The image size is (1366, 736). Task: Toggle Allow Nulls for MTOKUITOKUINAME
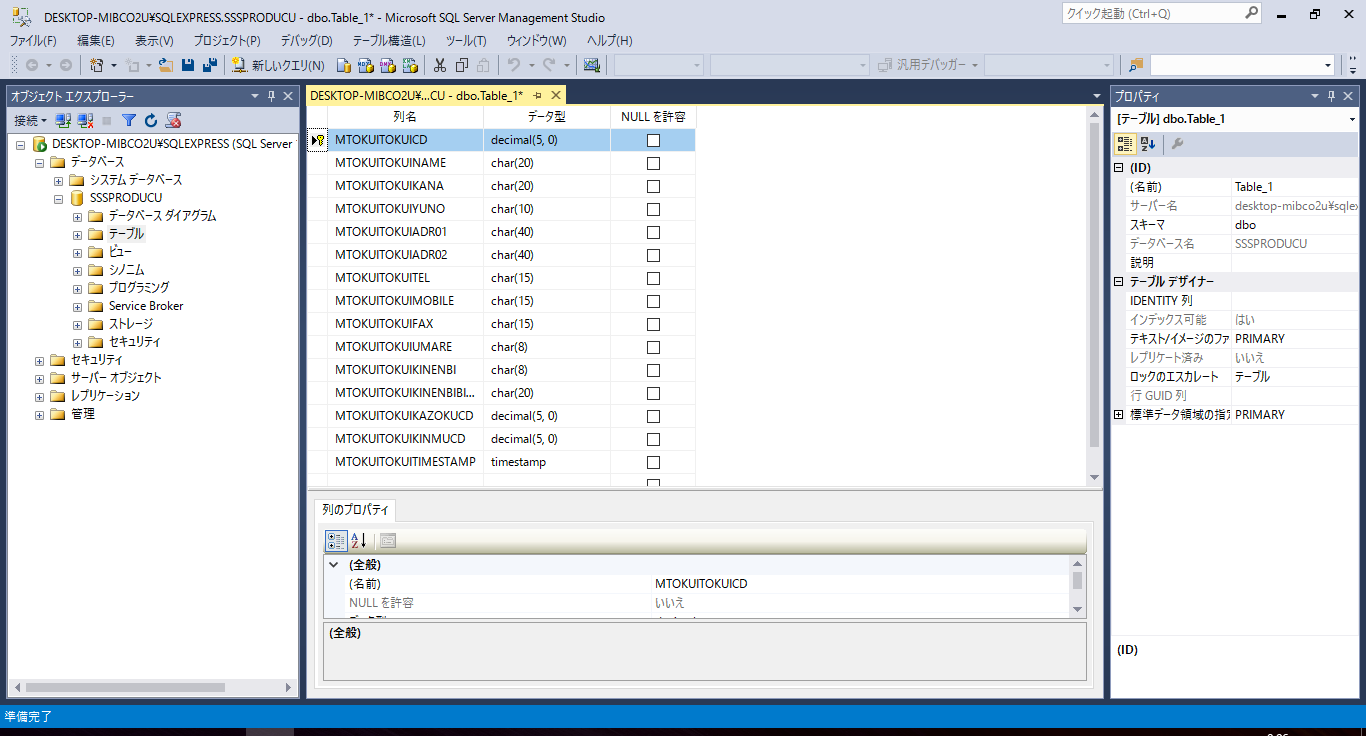[x=653, y=163]
